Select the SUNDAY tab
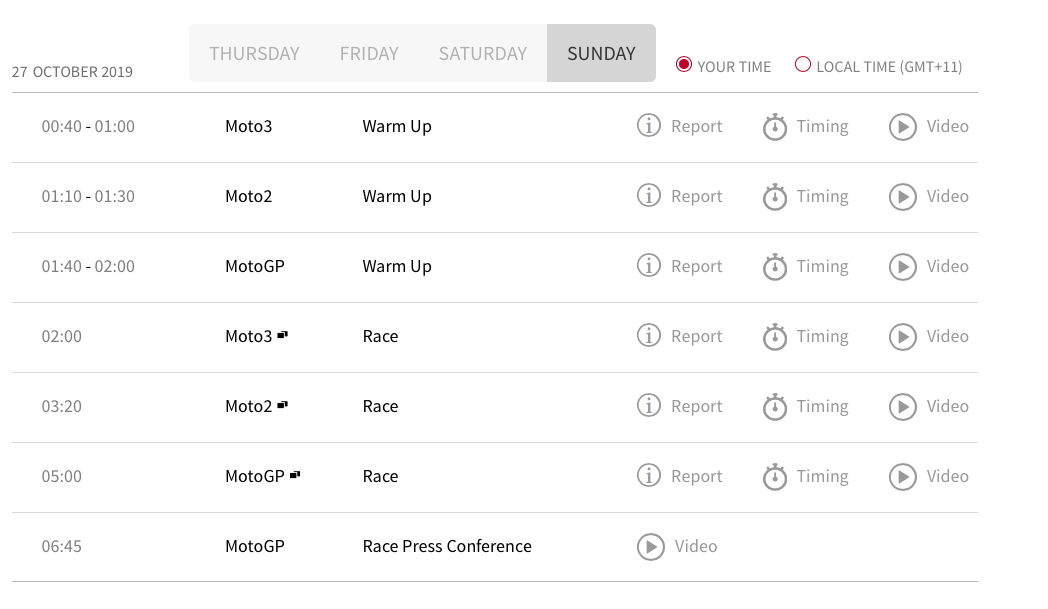The image size is (1048, 609). point(601,53)
